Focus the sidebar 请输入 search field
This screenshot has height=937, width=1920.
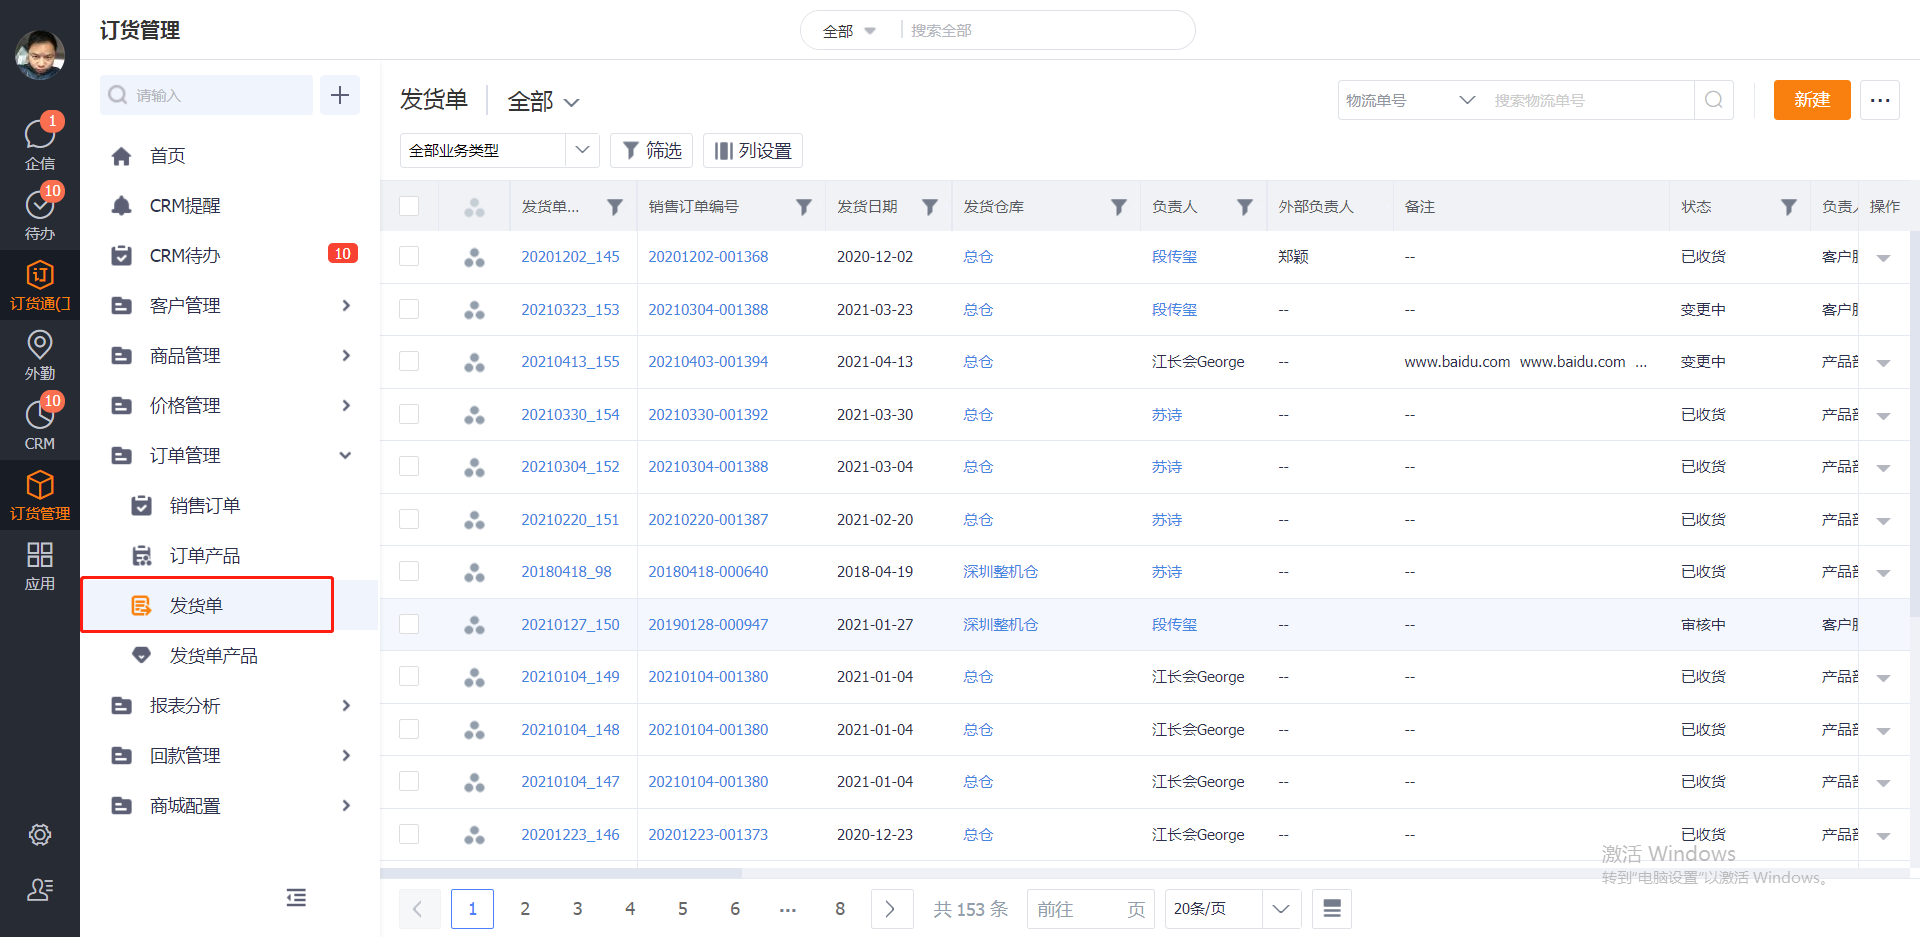pyautogui.click(x=206, y=95)
